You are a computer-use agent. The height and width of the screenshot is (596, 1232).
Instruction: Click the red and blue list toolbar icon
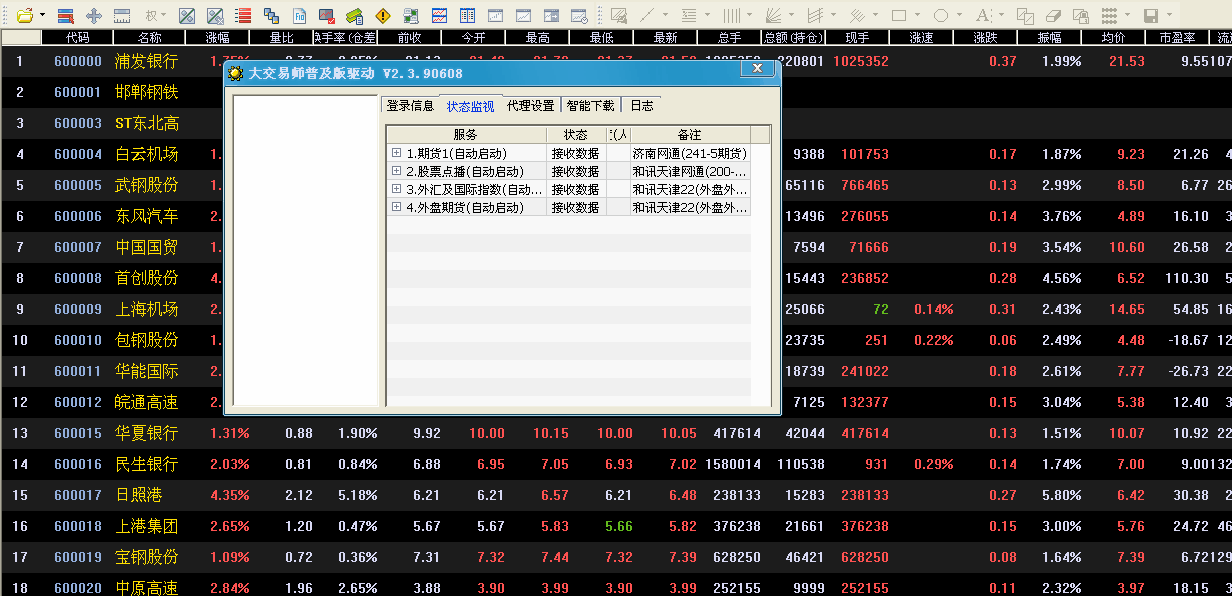(x=66, y=16)
